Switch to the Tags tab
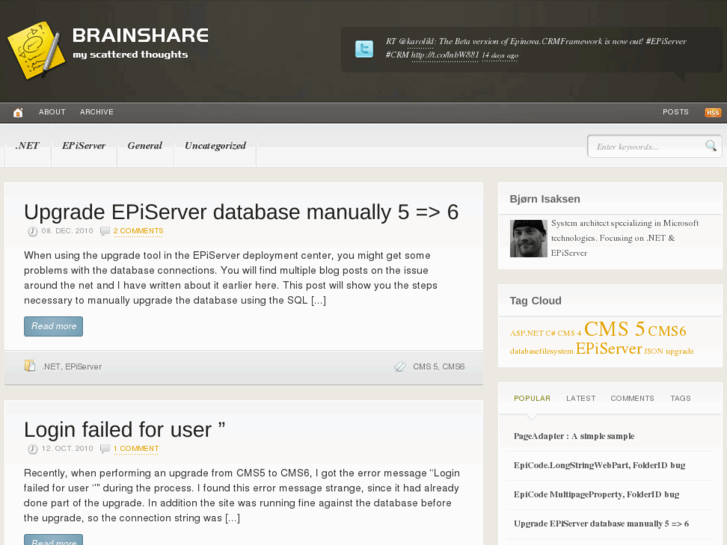The height and width of the screenshot is (545, 727). [680, 398]
